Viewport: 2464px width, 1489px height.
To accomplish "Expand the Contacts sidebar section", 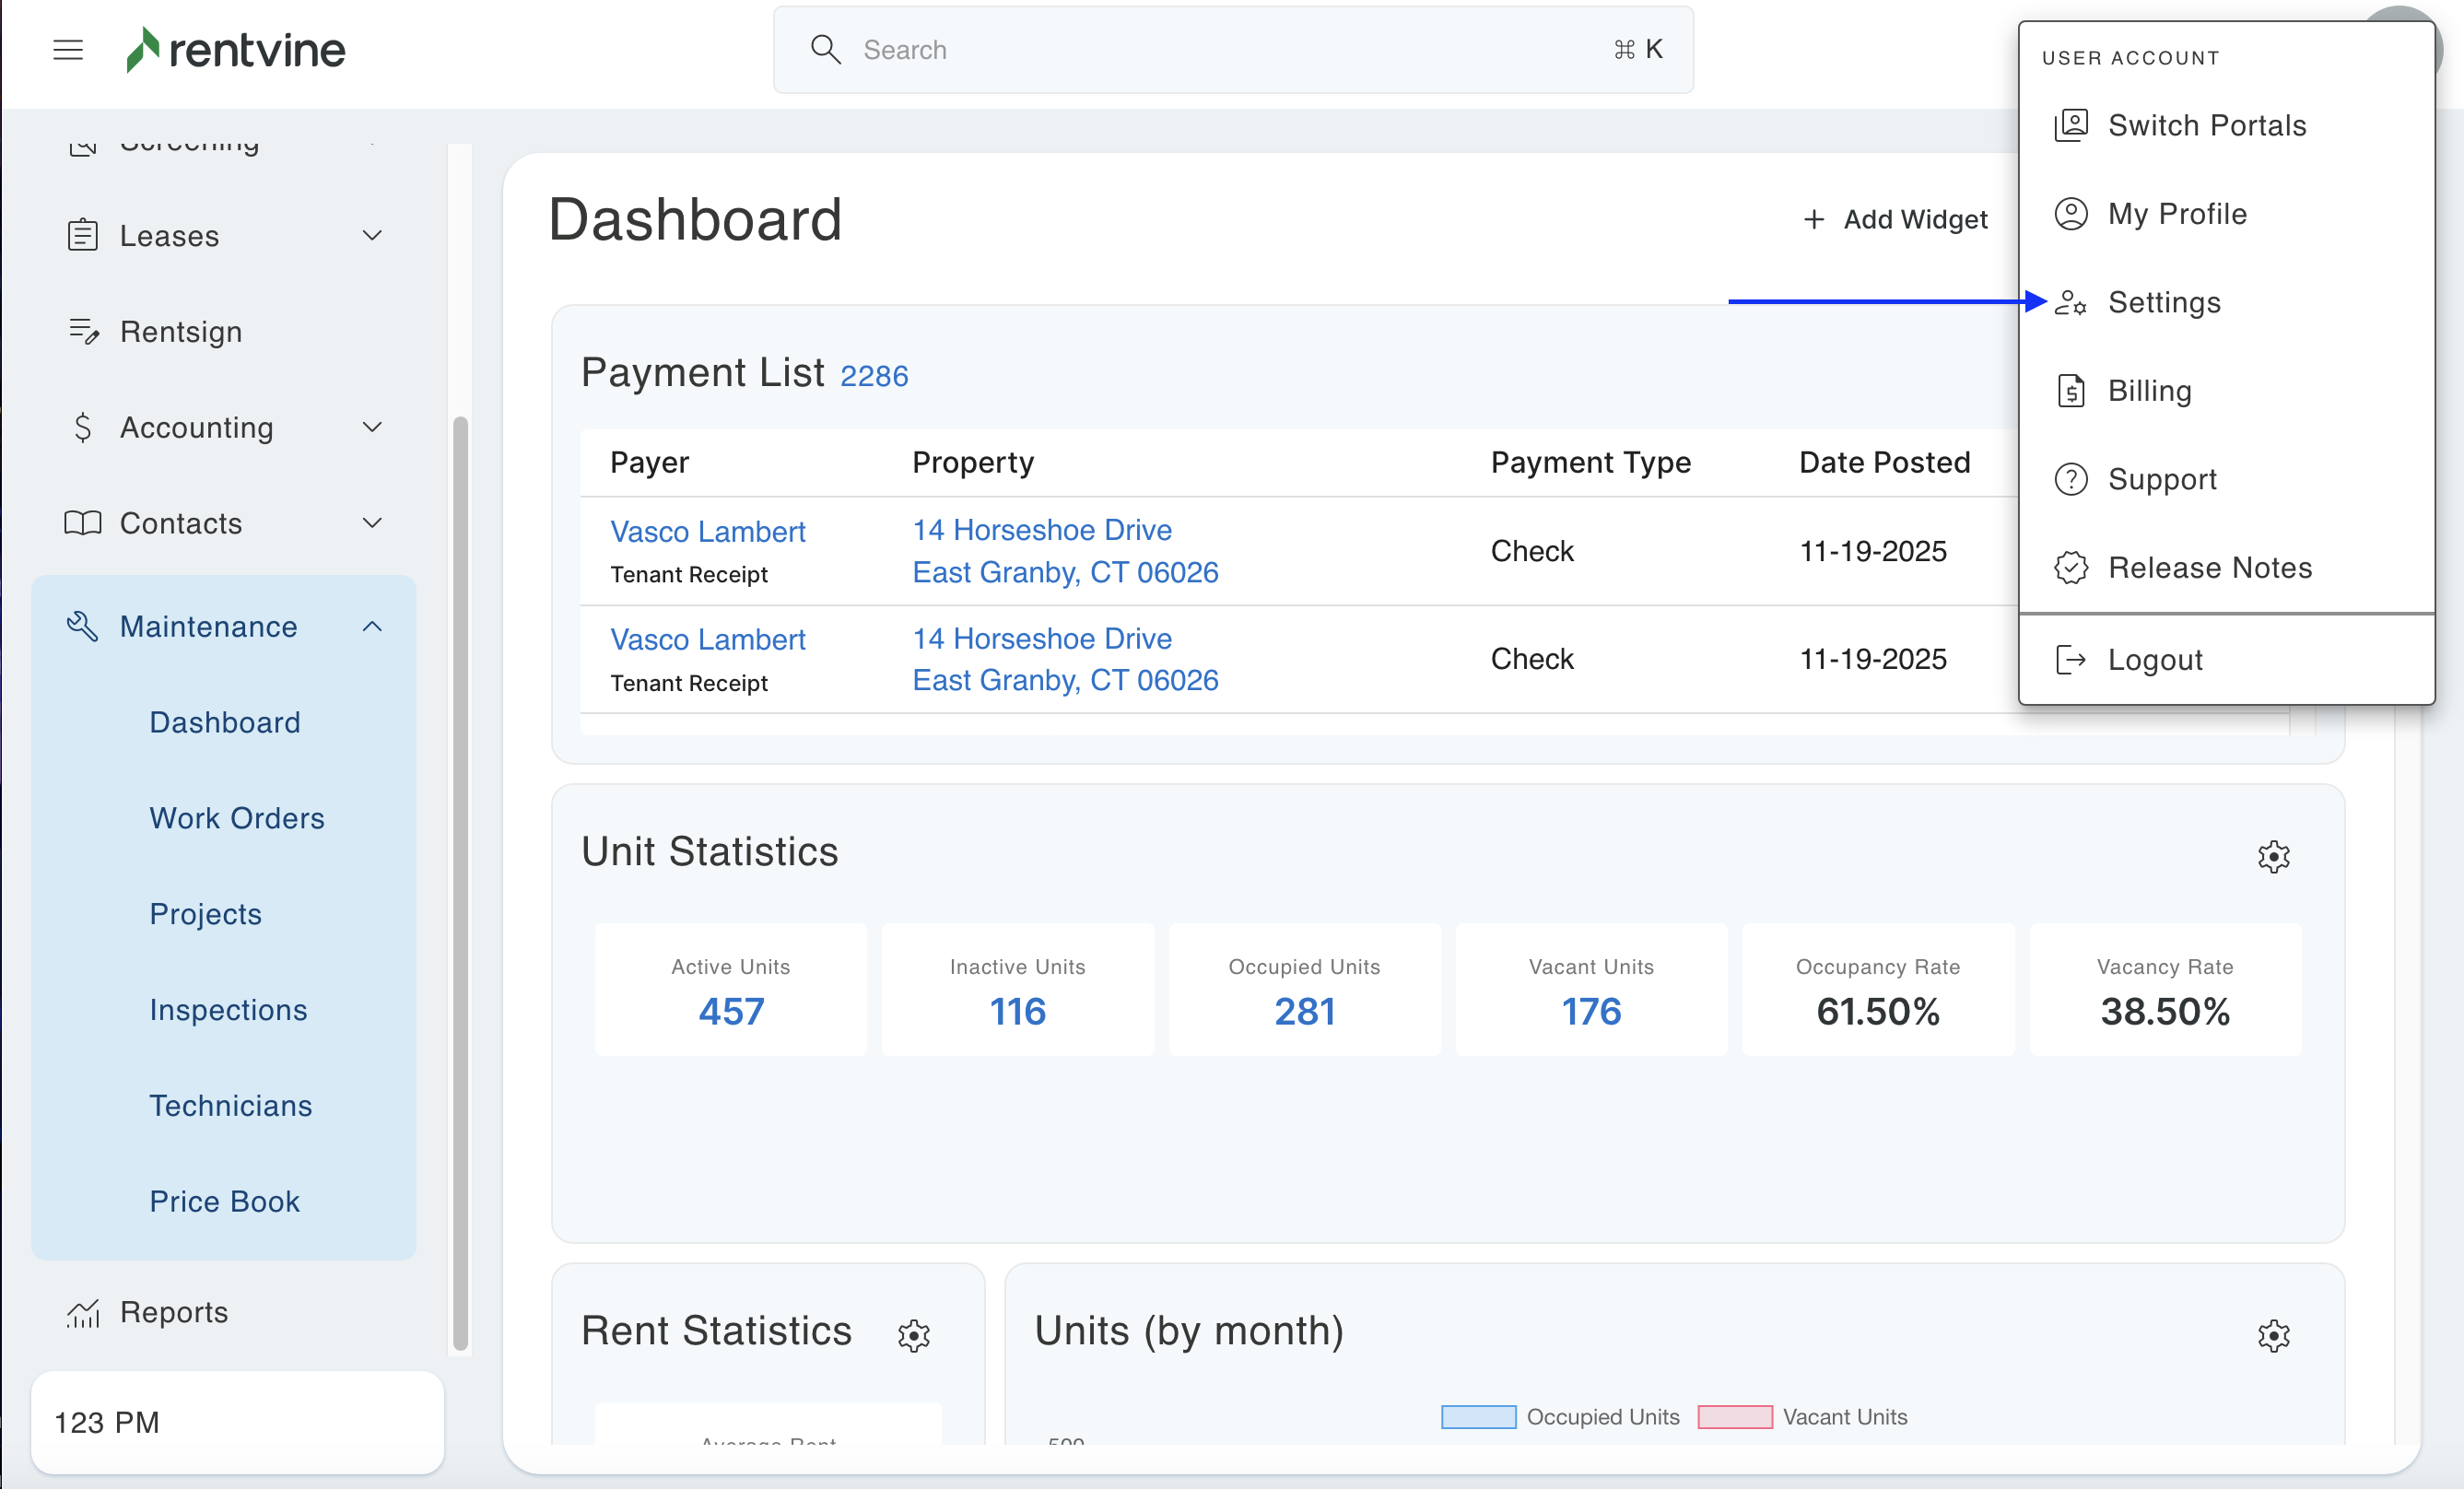I will point(372,523).
